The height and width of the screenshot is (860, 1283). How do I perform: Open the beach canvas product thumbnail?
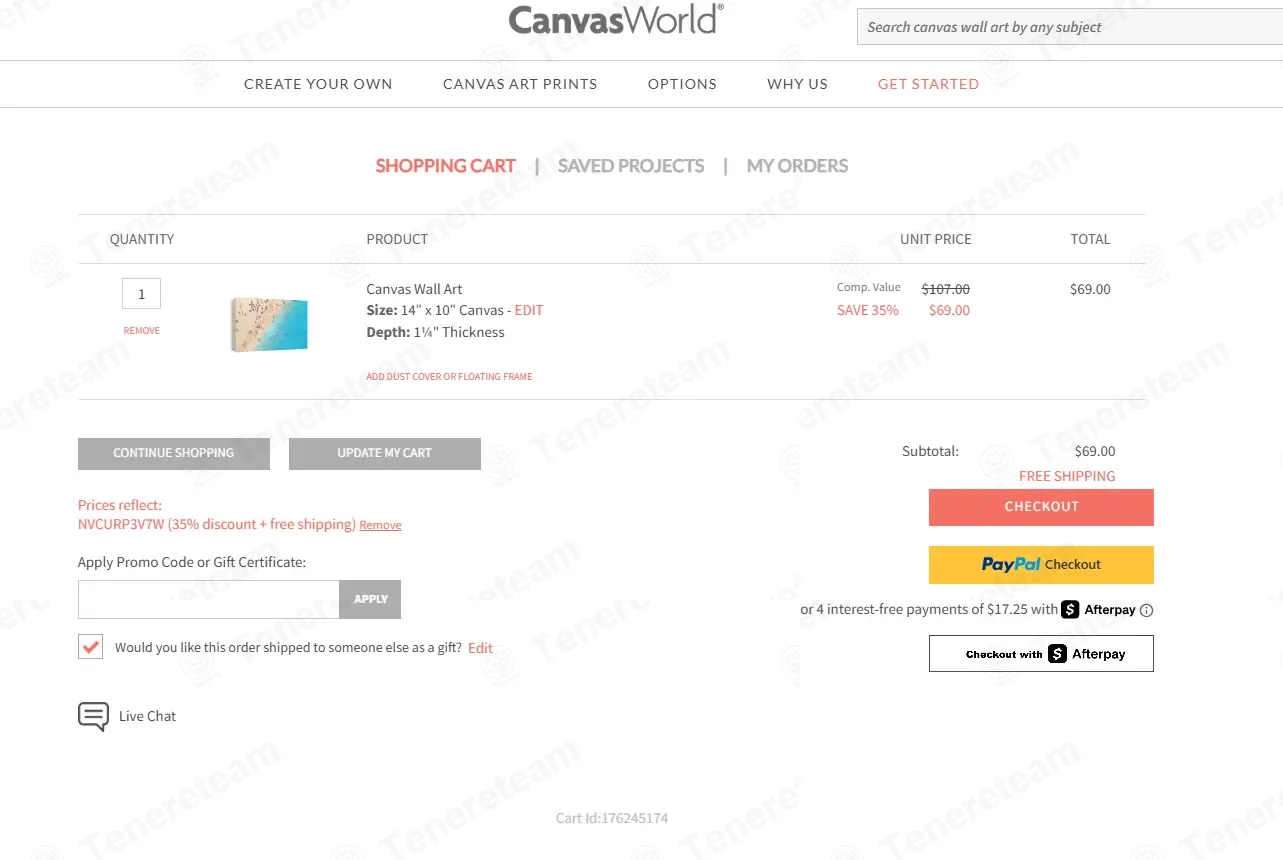coord(269,324)
